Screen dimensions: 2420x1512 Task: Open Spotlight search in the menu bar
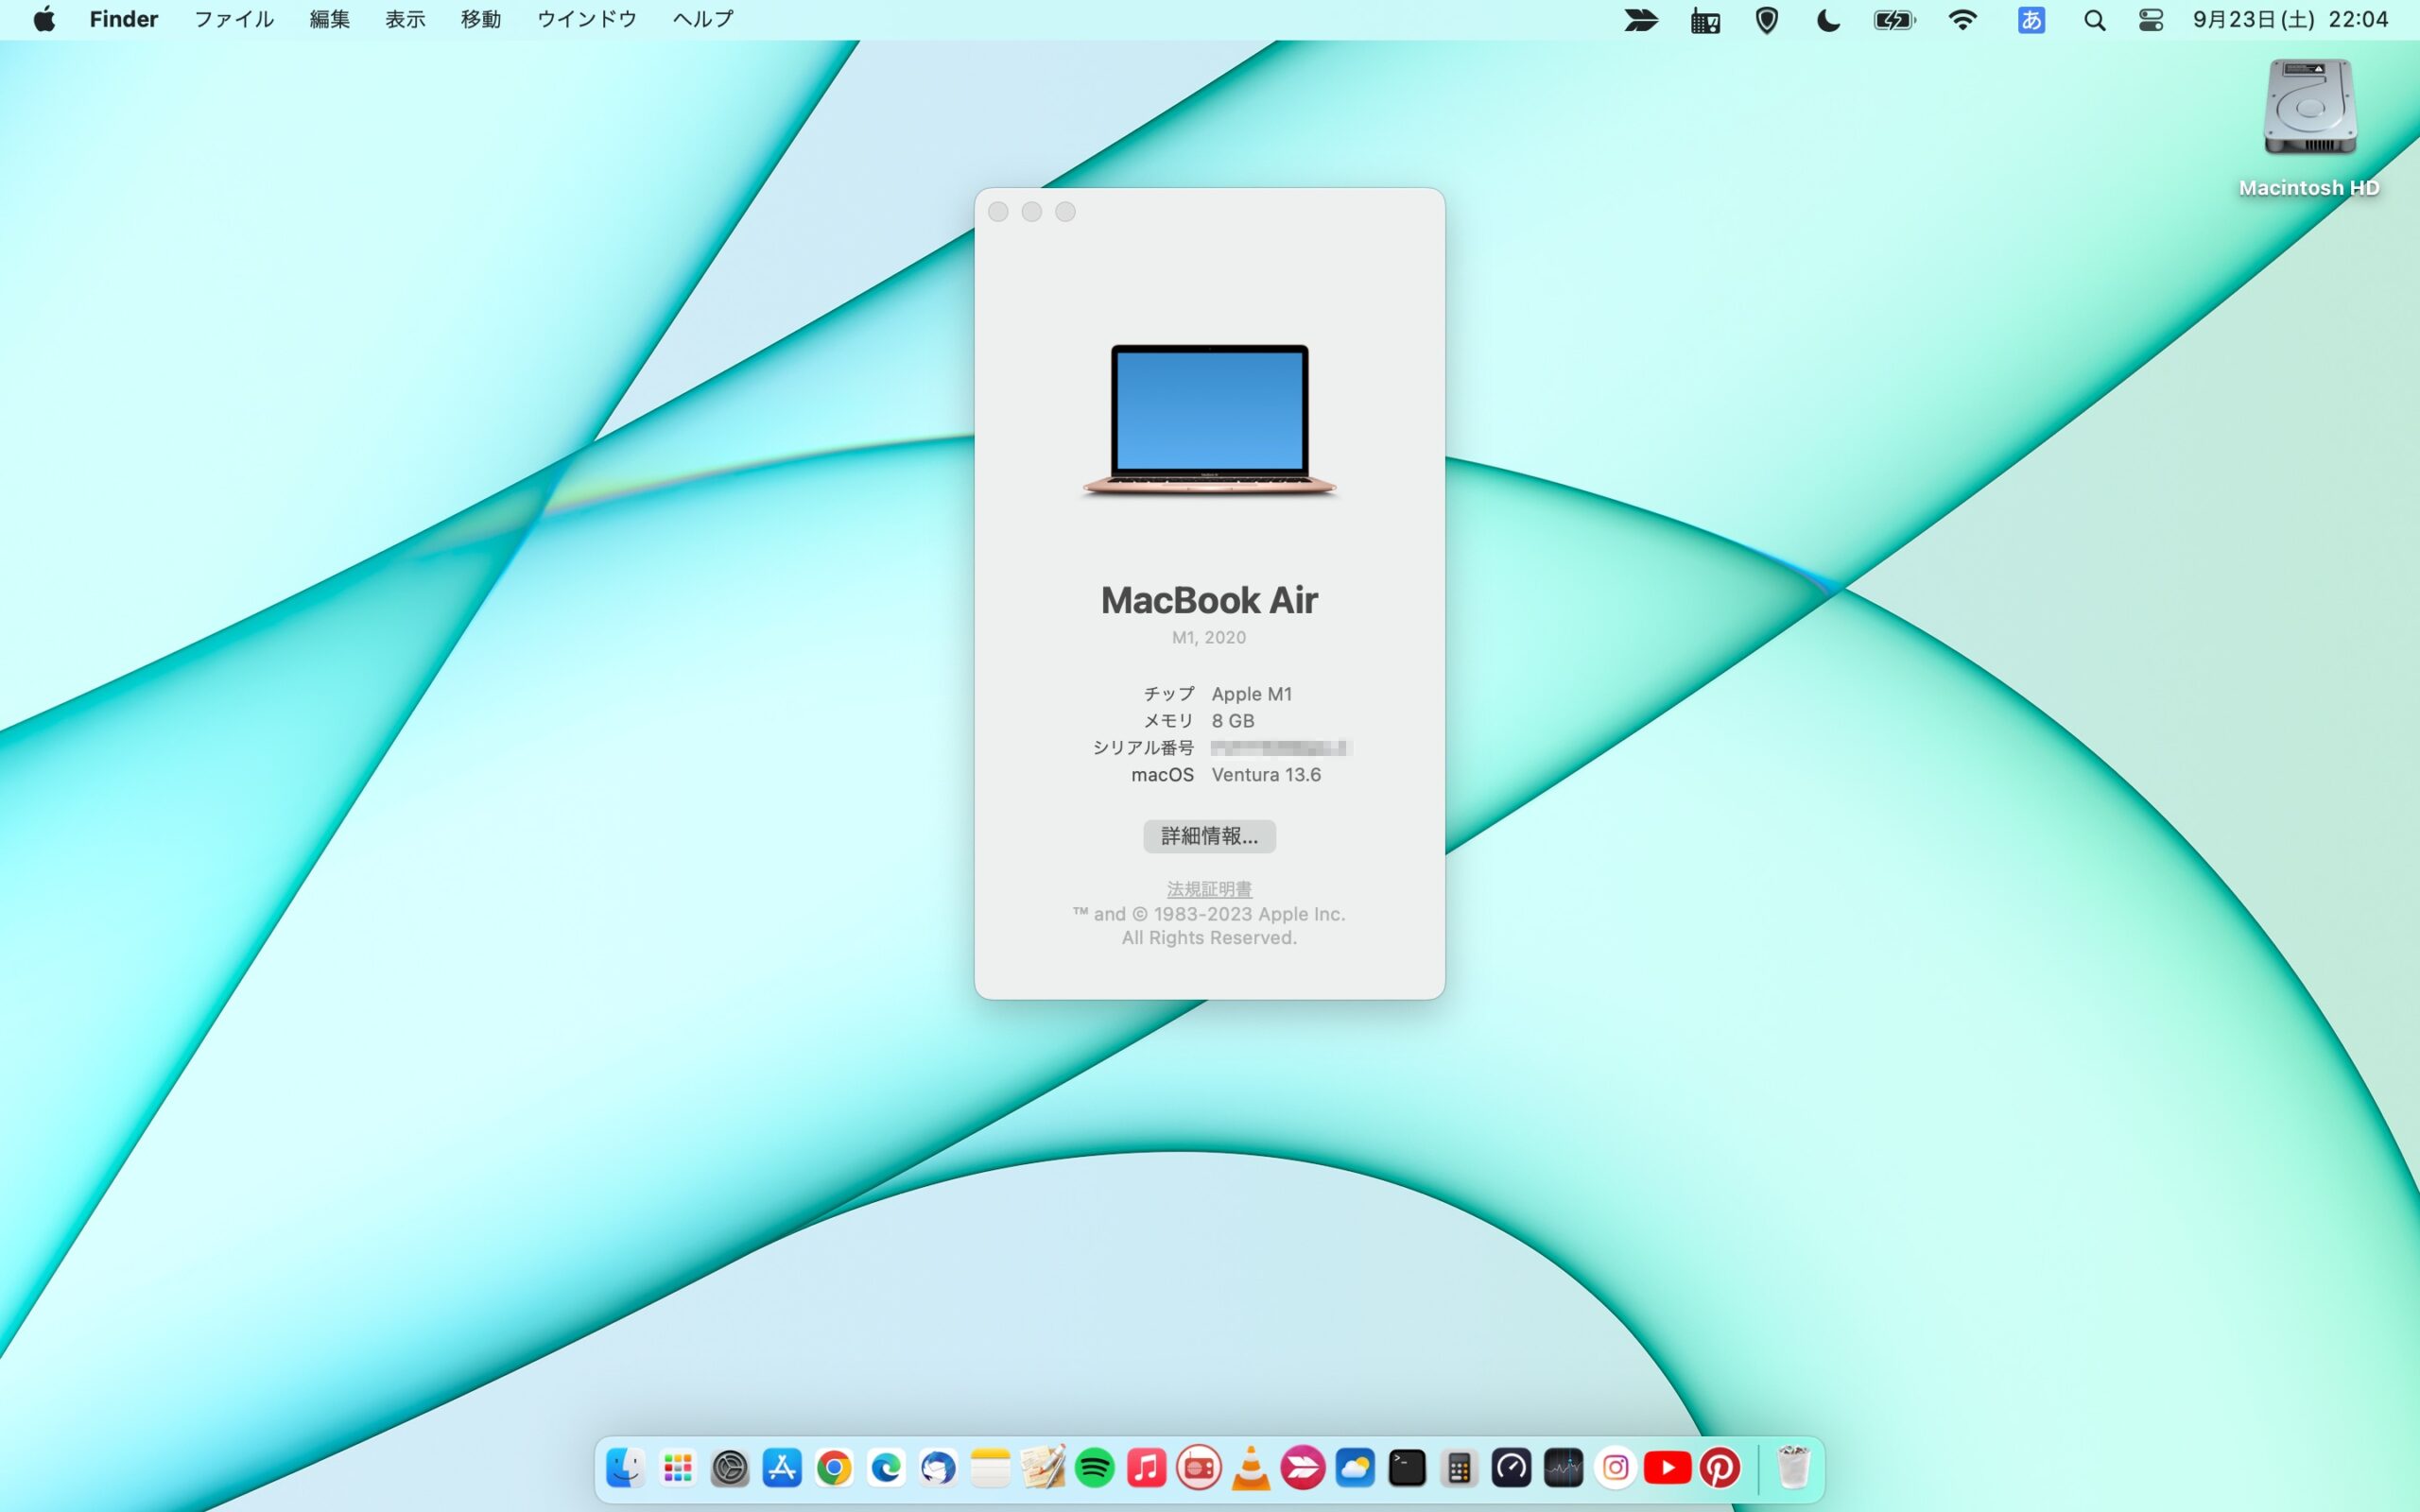(x=2094, y=20)
